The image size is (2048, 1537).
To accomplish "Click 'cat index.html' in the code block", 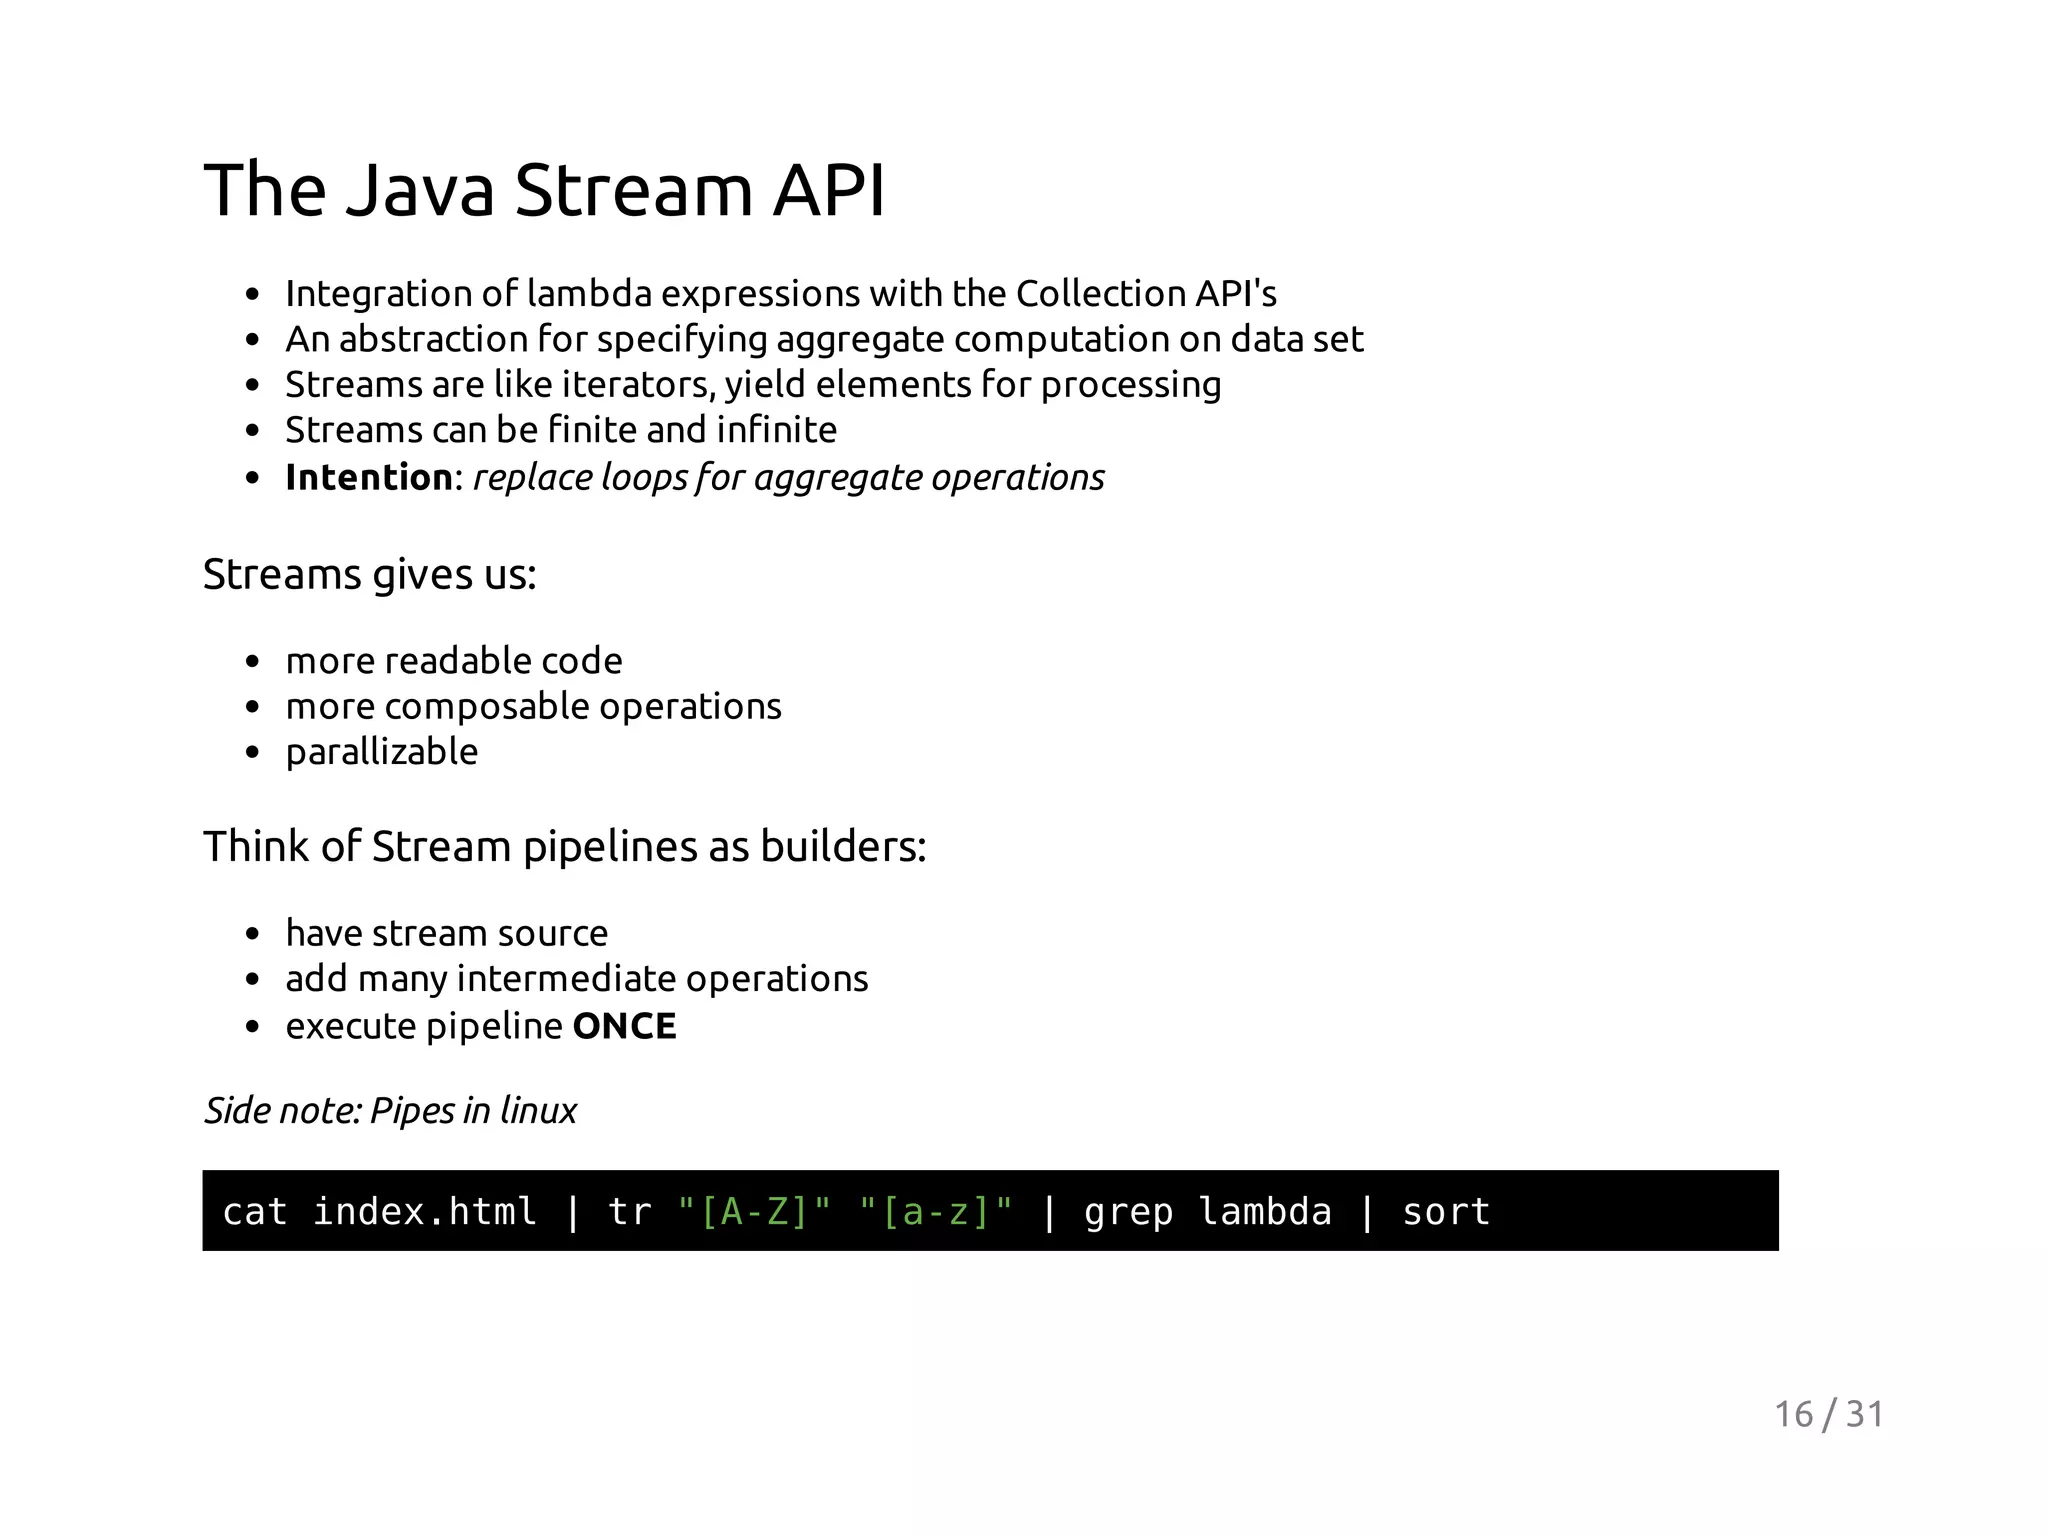I will (379, 1211).
